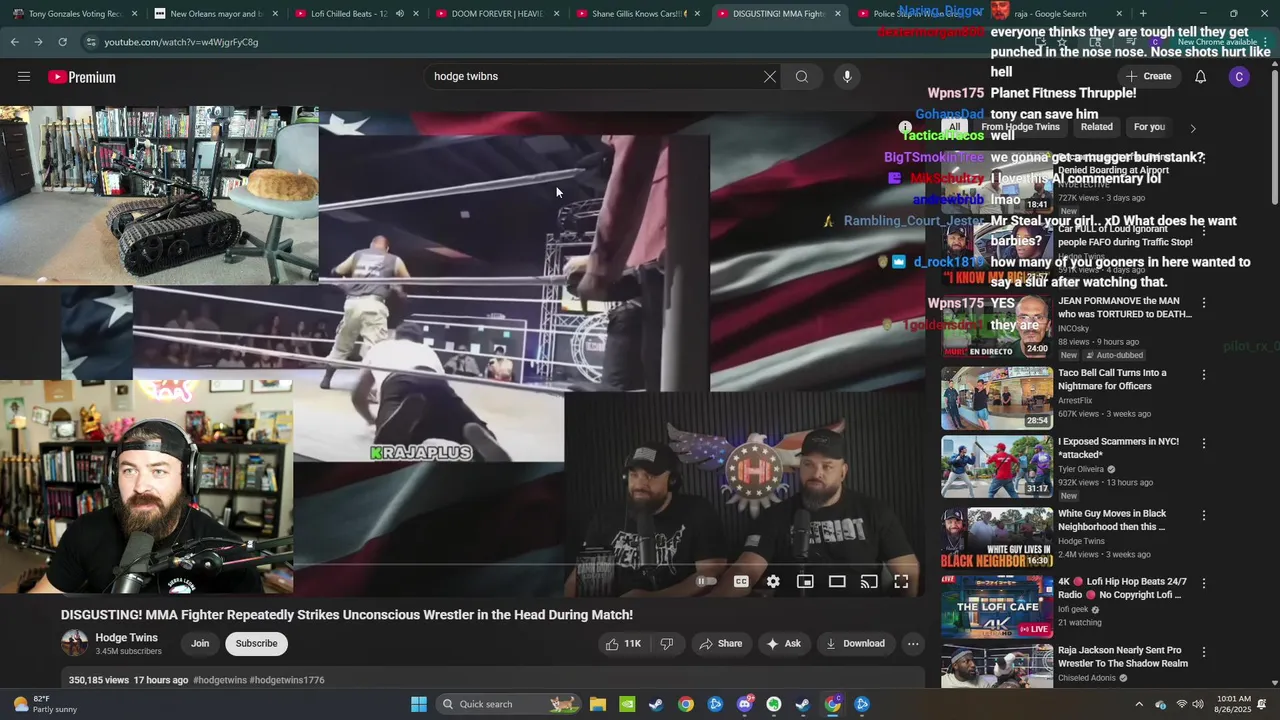Open White Guy Moves in Black Neighborhood title

tap(1112, 520)
